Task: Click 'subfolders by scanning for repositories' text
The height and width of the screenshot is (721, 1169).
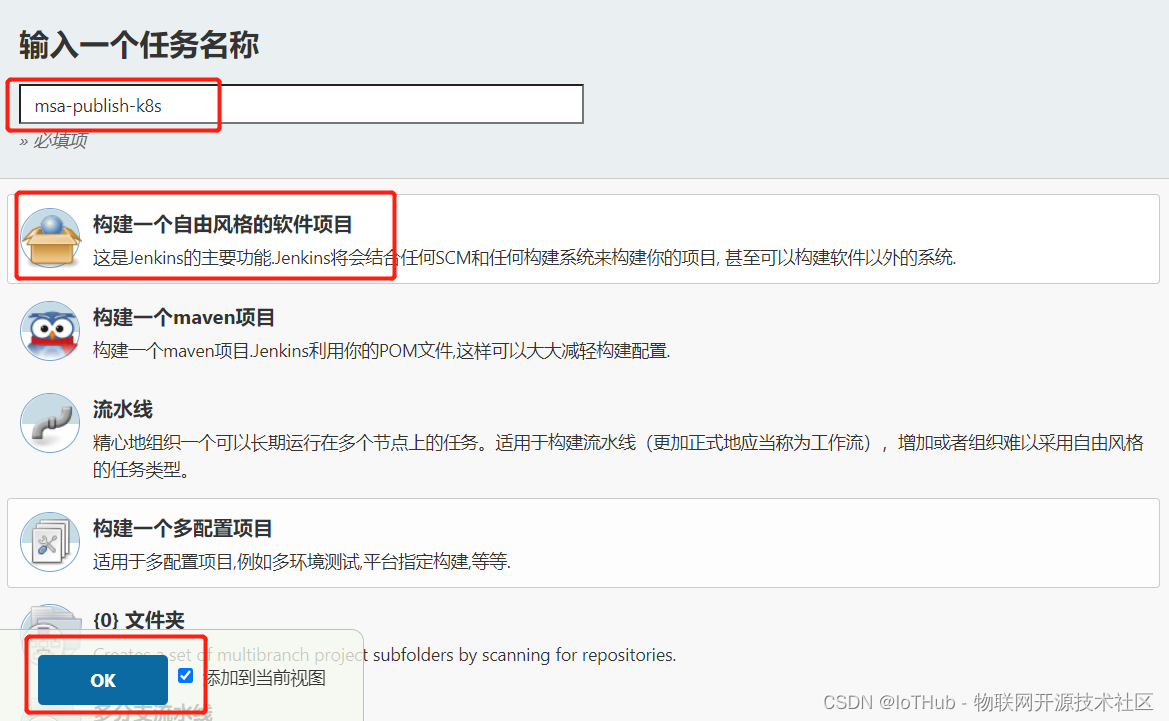Action: point(524,655)
